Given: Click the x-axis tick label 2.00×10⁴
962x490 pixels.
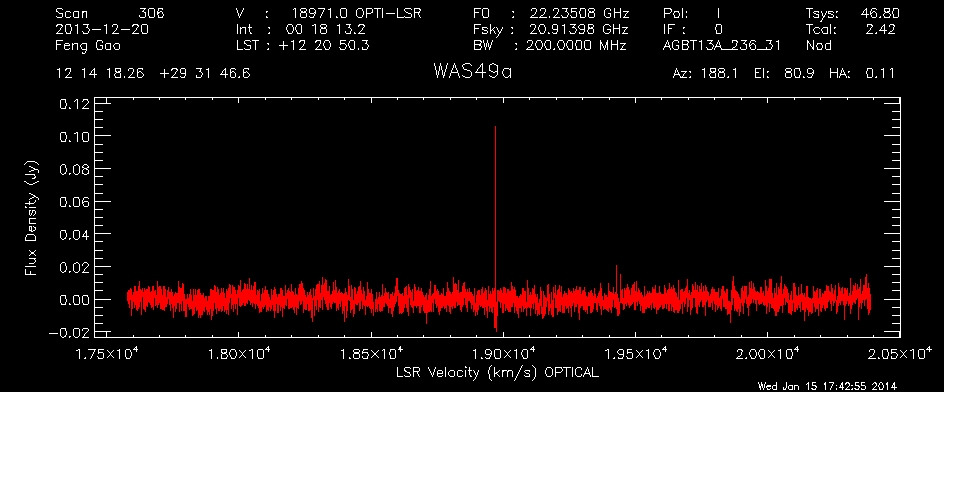Looking at the screenshot, I should click(x=768, y=354).
